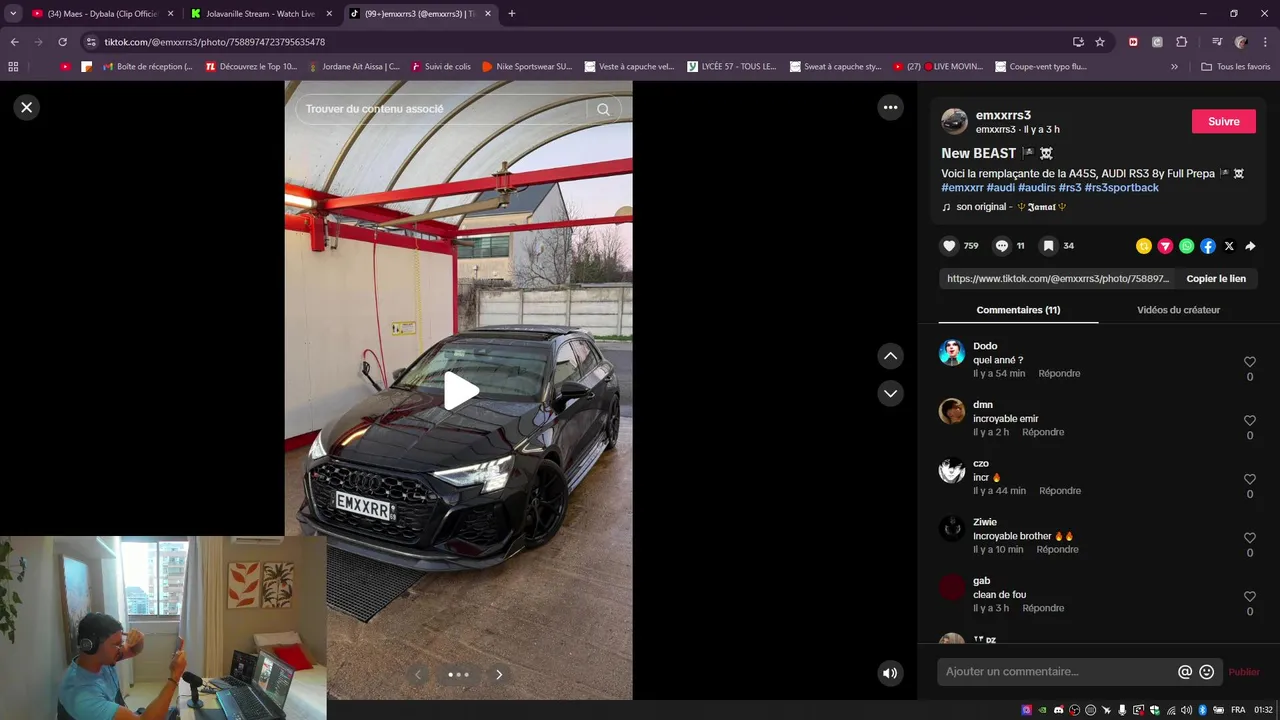This screenshot has width=1280, height=720.
Task: Like czo's comment
Action: point(1250,480)
